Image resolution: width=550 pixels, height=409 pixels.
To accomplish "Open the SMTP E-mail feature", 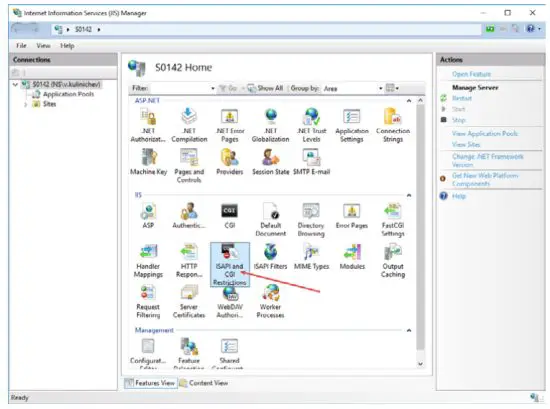I will (x=311, y=162).
